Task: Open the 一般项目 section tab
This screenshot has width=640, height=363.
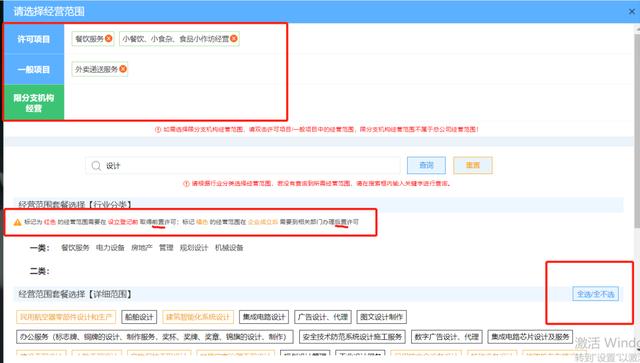Action: pos(34,69)
